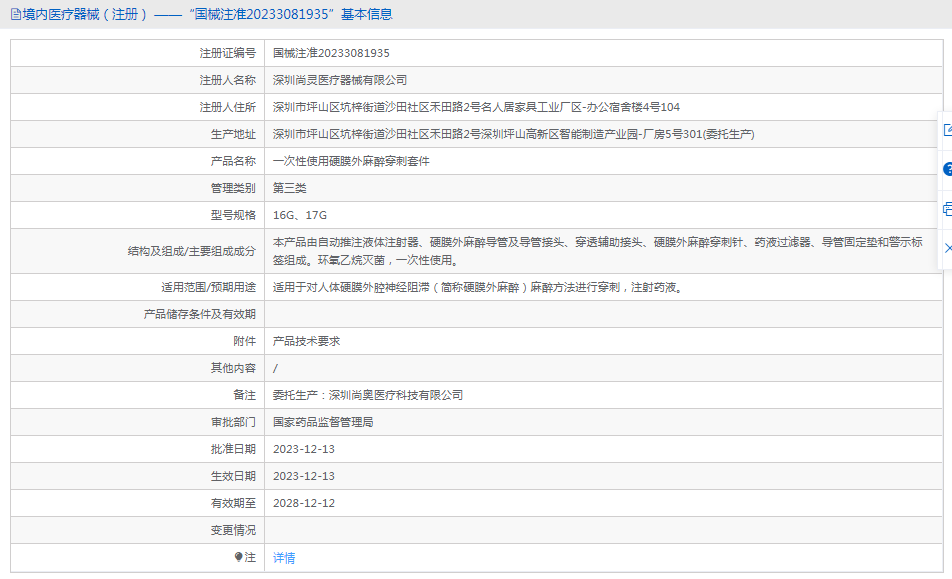
Task: Click the 注 label in the last row
Action: [250, 557]
